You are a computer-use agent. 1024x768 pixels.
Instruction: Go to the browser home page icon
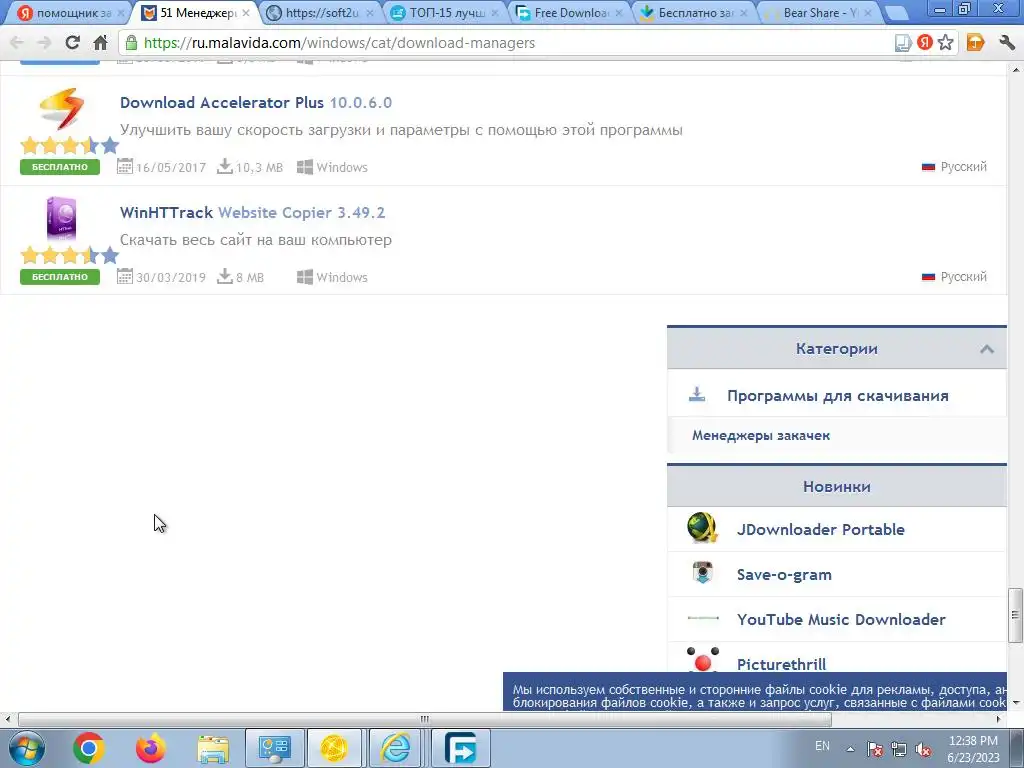coord(100,43)
